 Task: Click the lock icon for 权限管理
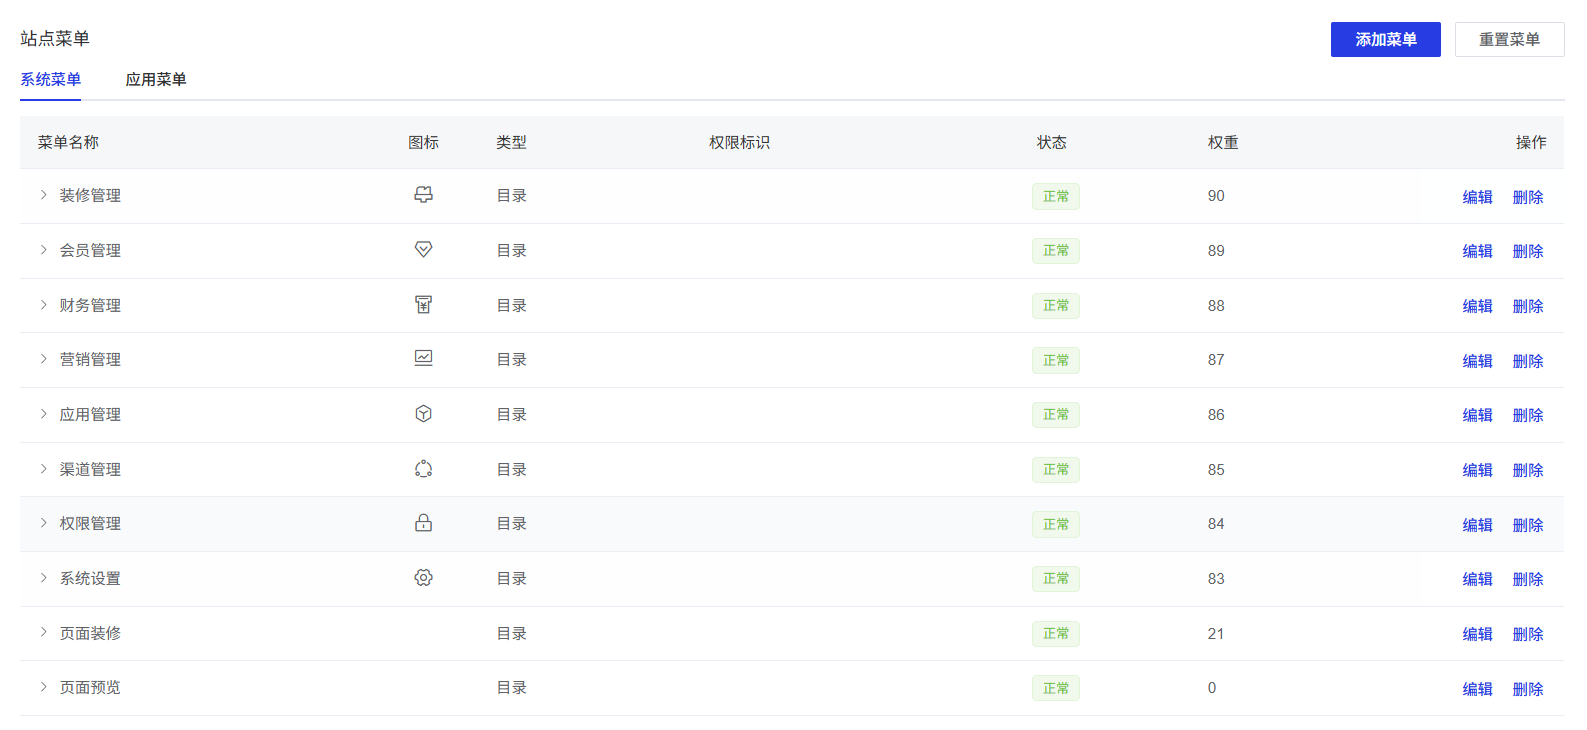pos(423,523)
